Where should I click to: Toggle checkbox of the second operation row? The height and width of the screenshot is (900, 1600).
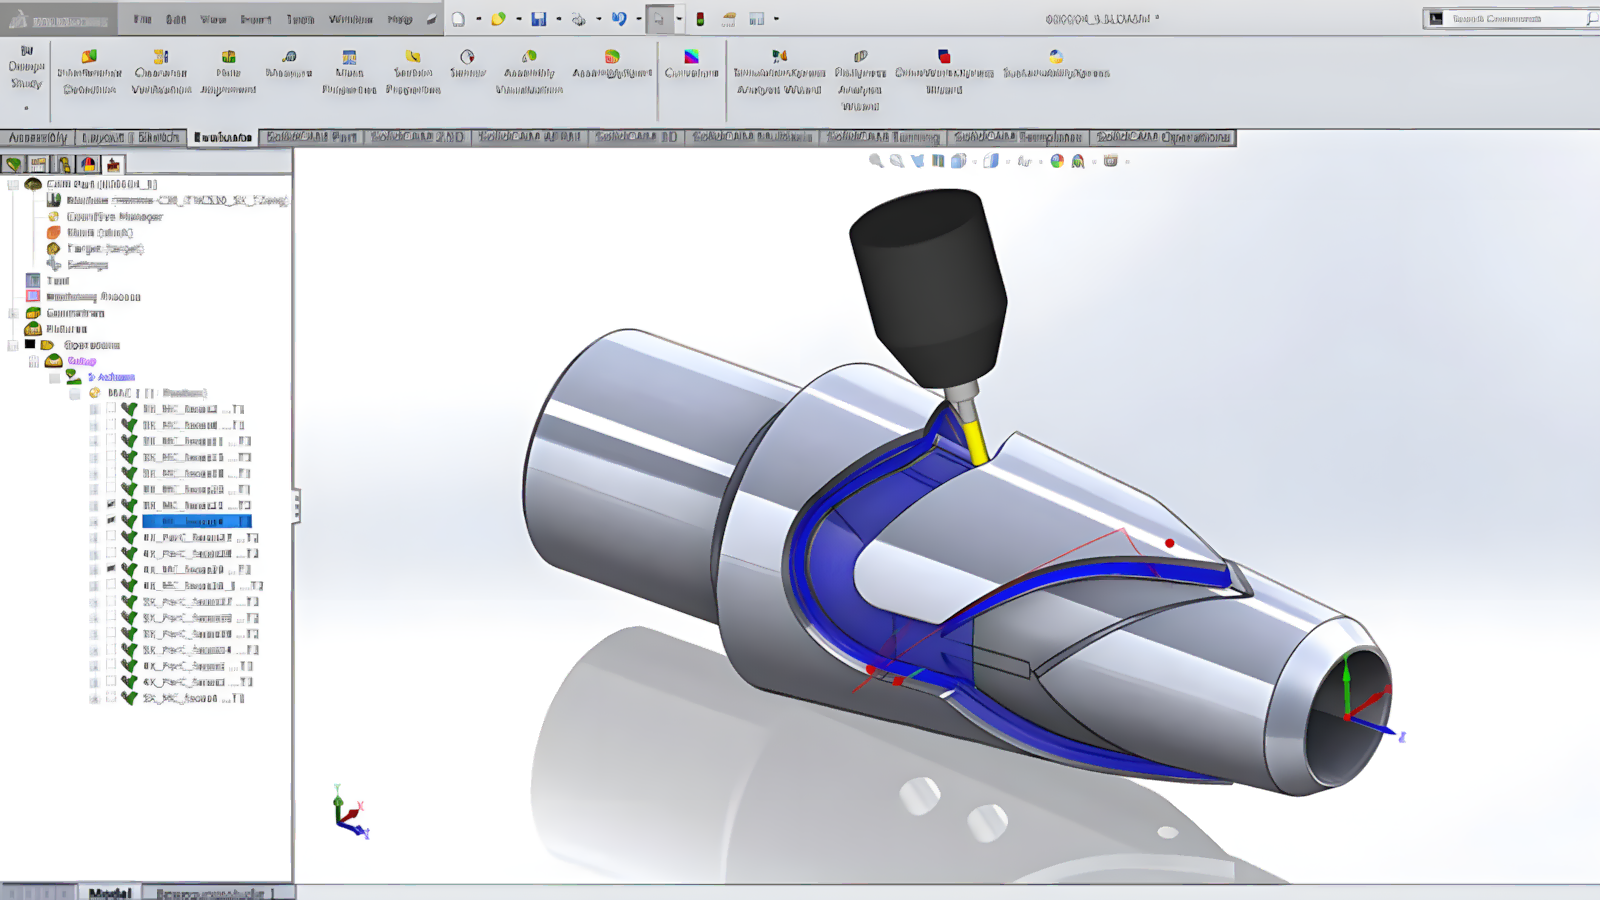111,425
